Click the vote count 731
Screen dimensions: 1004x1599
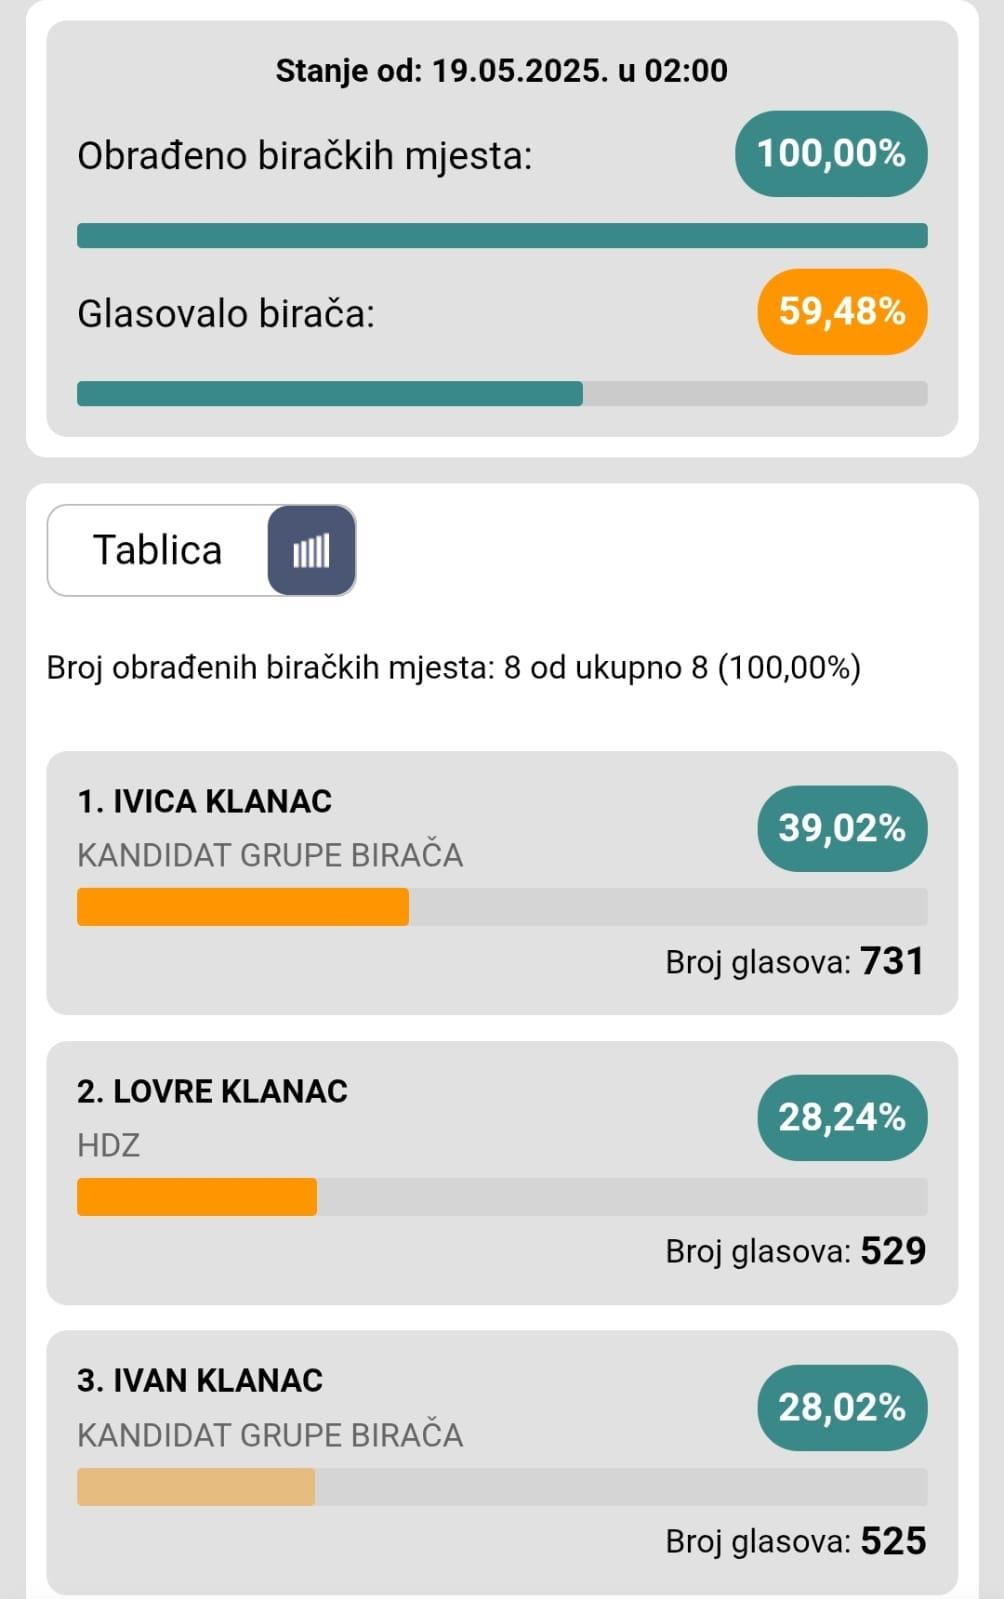[892, 961]
